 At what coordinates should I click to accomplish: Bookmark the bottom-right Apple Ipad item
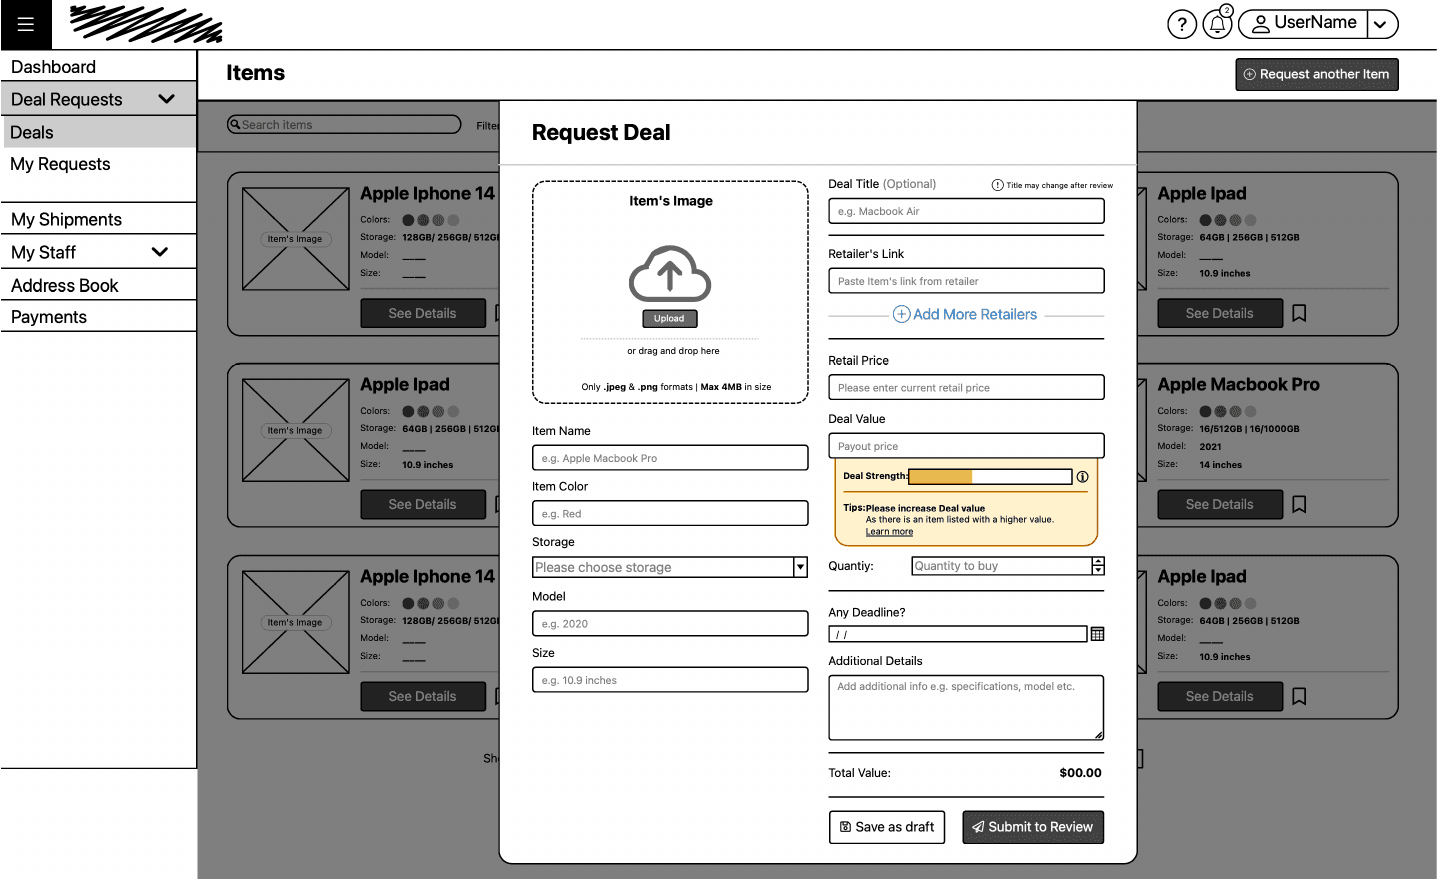coord(1299,697)
